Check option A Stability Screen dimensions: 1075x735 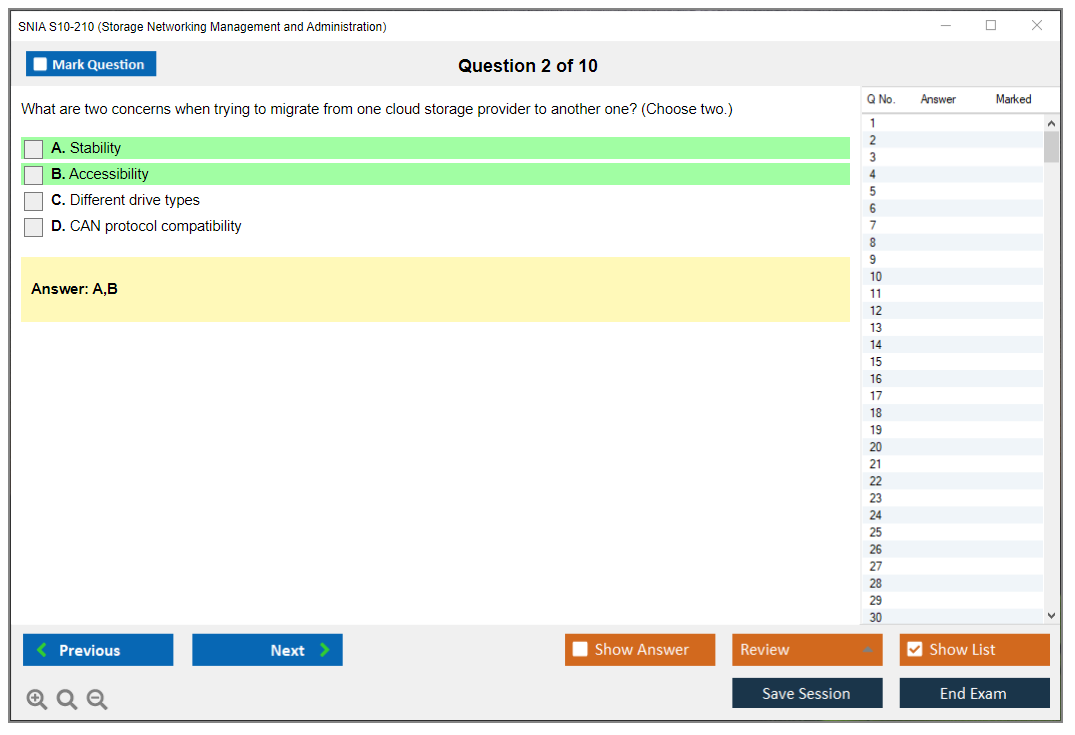(34, 149)
